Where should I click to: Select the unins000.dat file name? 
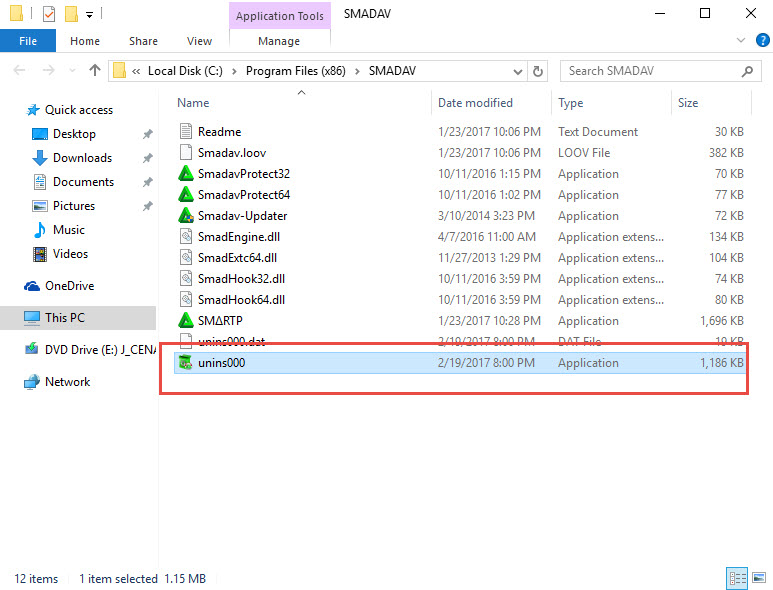pyautogui.click(x=232, y=341)
